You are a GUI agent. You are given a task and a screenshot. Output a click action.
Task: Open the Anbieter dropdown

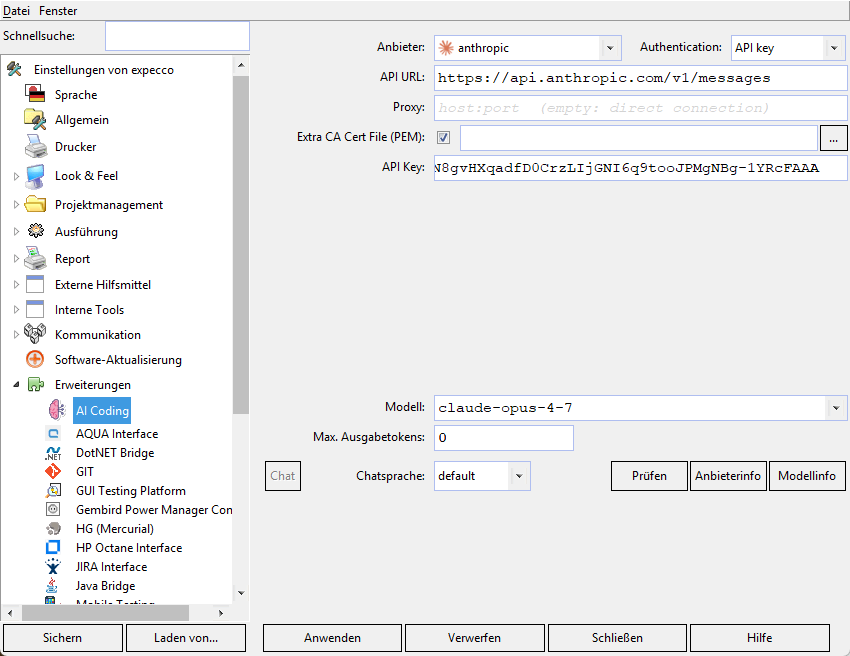point(610,48)
